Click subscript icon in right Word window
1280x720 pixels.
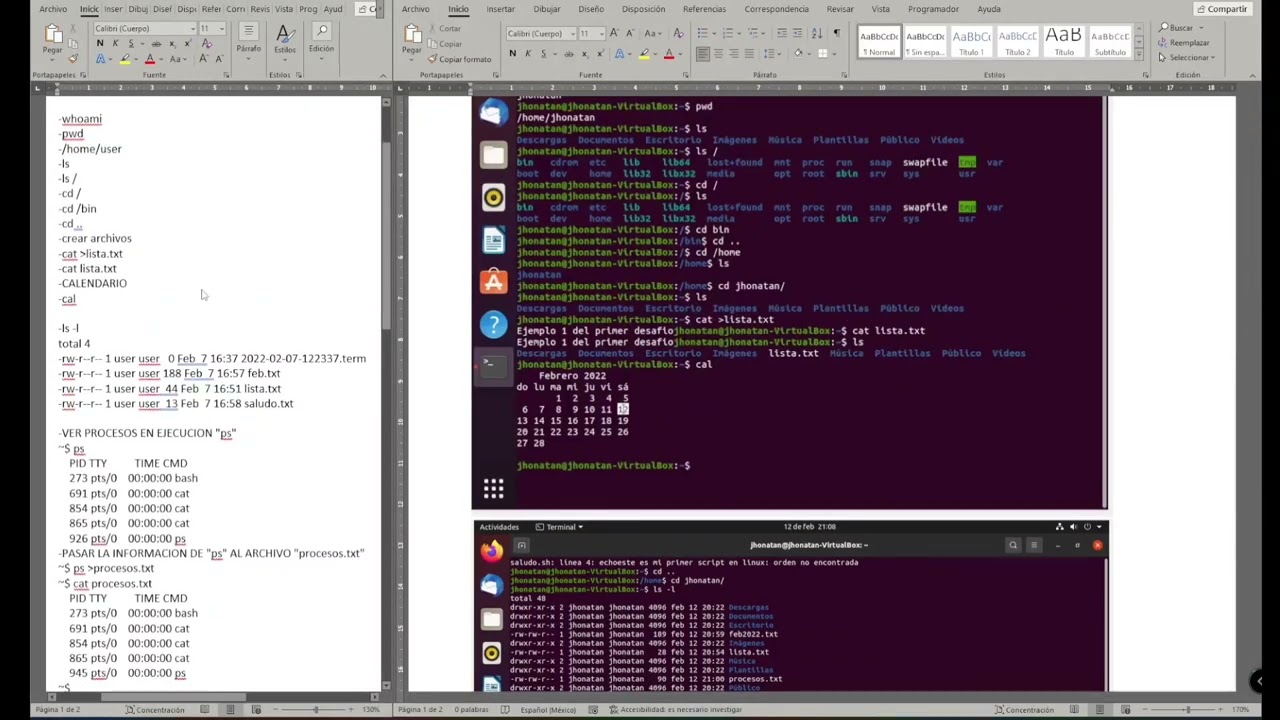[x=585, y=54]
